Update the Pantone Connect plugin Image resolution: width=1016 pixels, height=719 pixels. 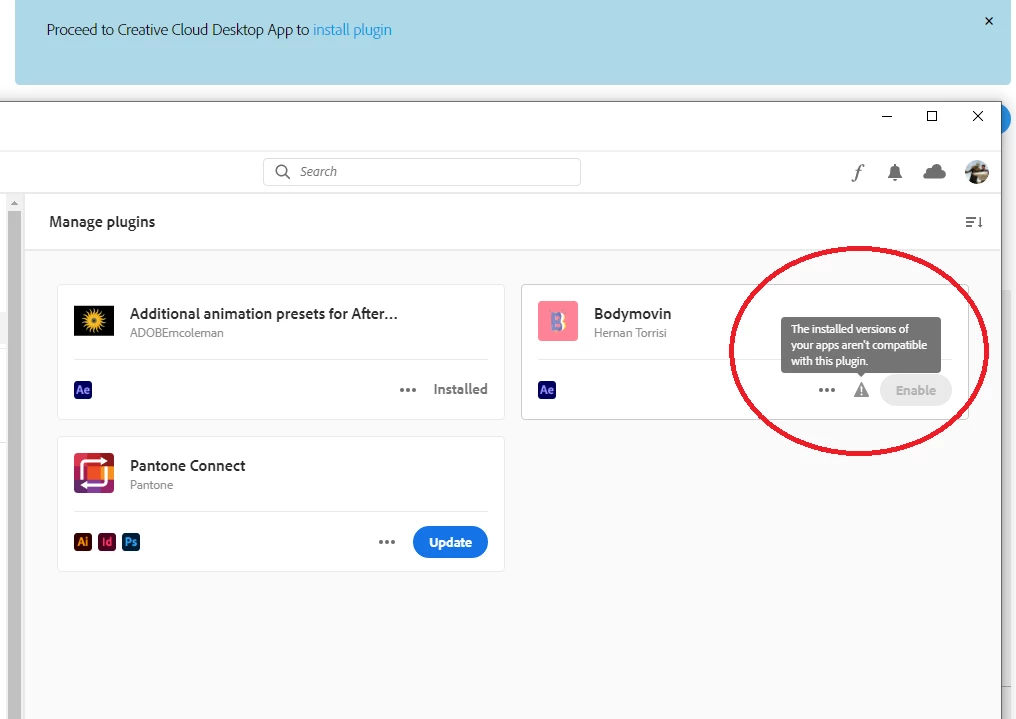(x=450, y=542)
